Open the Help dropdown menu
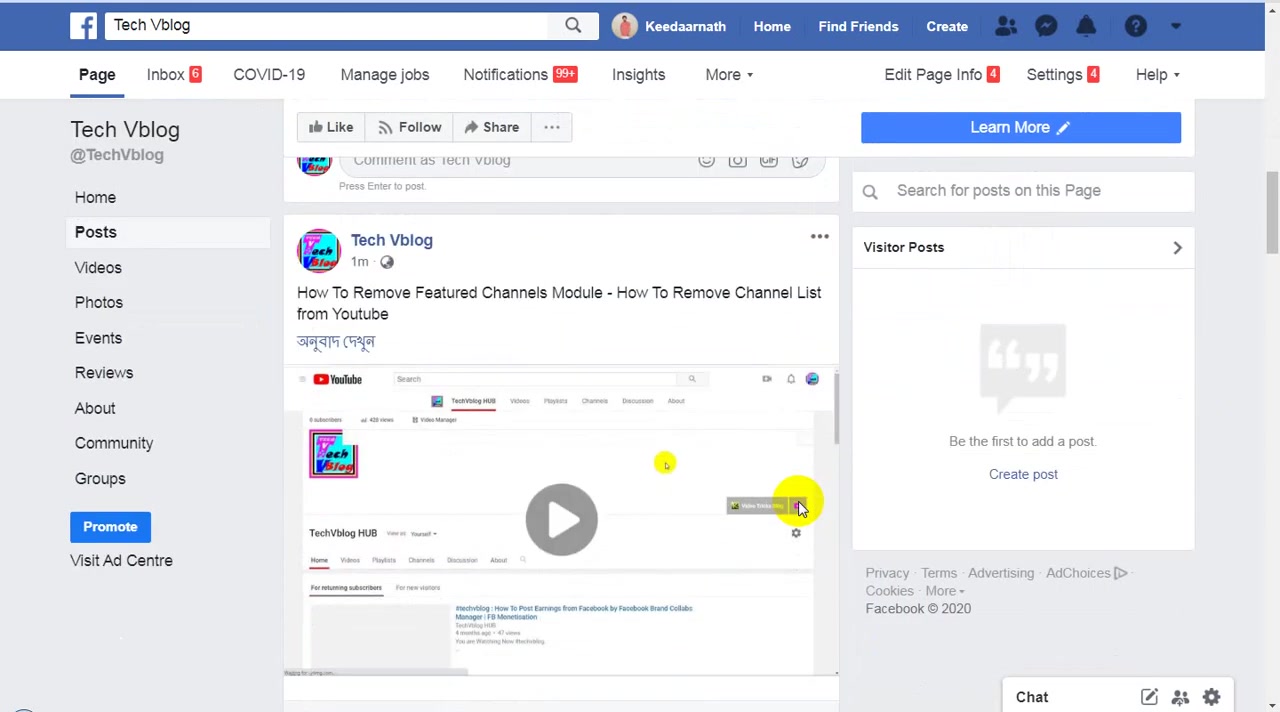Image resolution: width=1280 pixels, height=712 pixels. point(1157,75)
